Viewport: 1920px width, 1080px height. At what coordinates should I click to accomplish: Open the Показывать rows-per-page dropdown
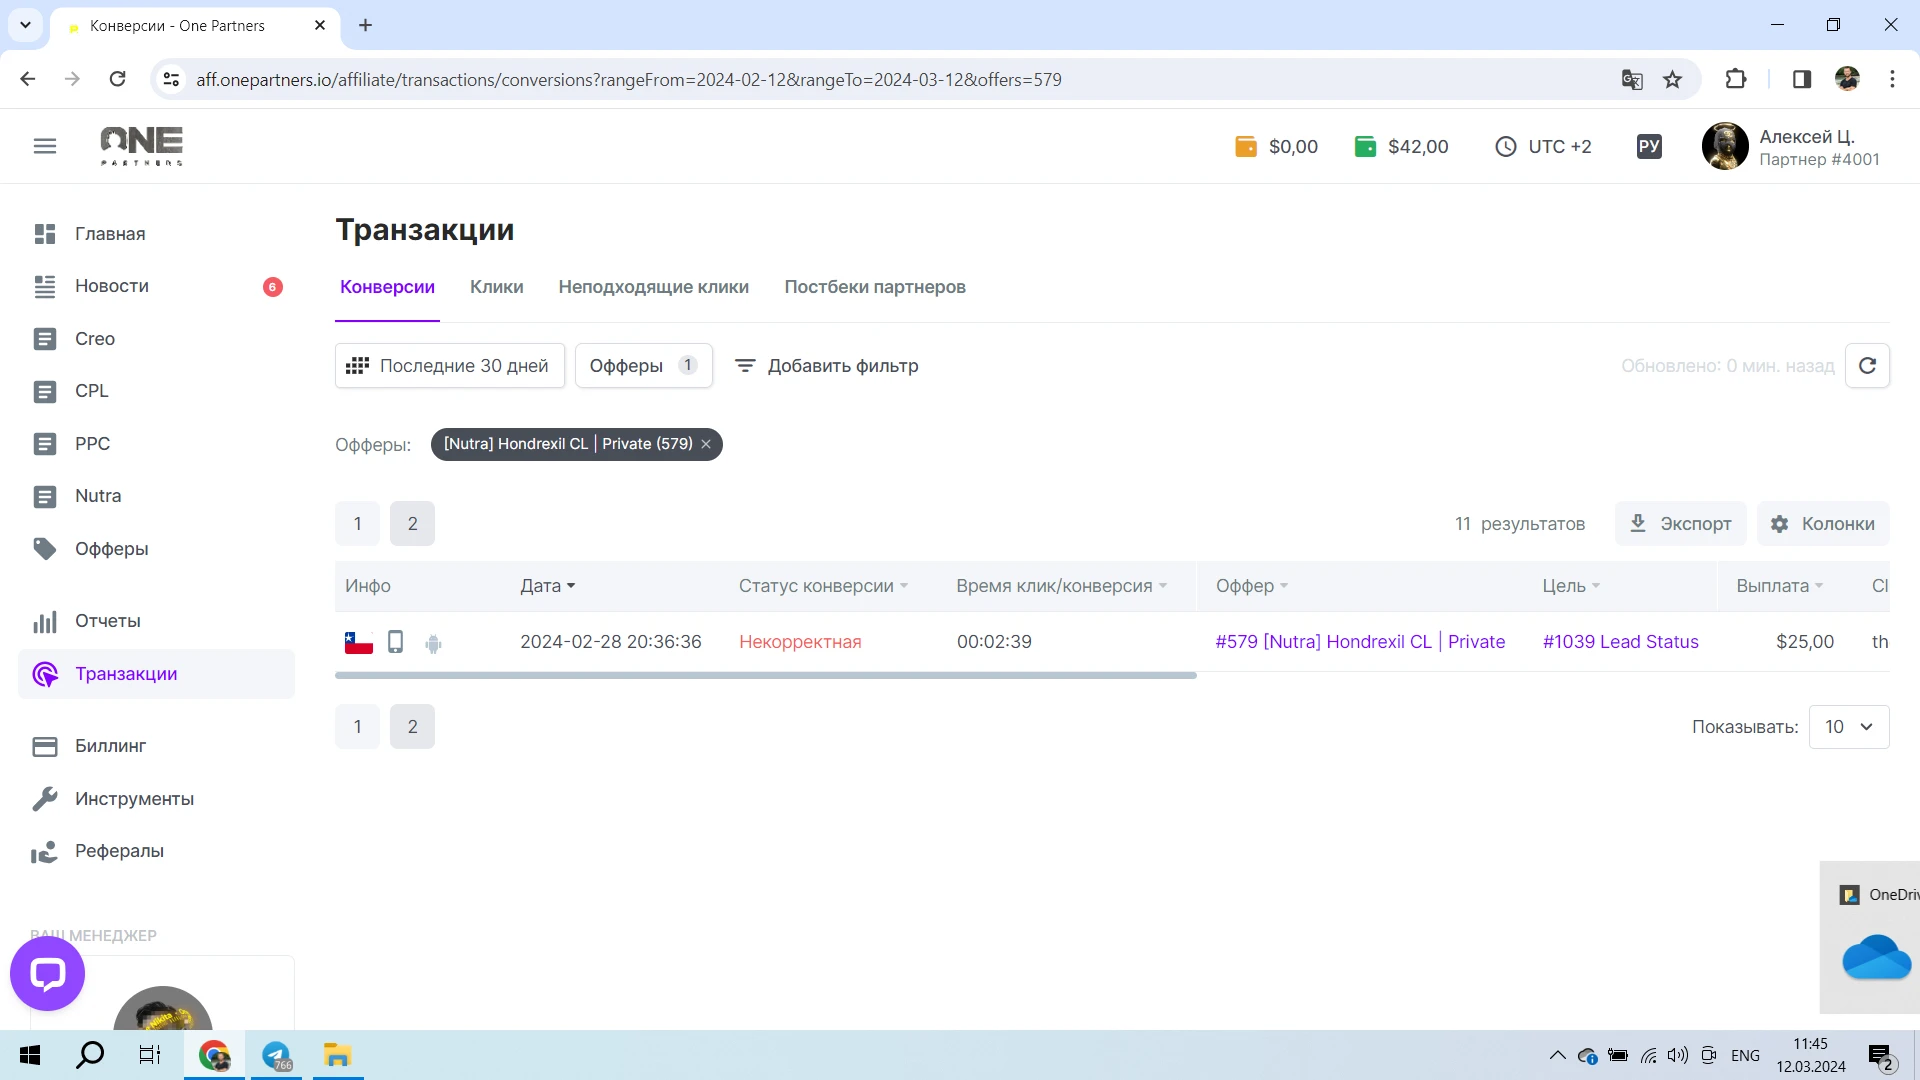point(1849,727)
